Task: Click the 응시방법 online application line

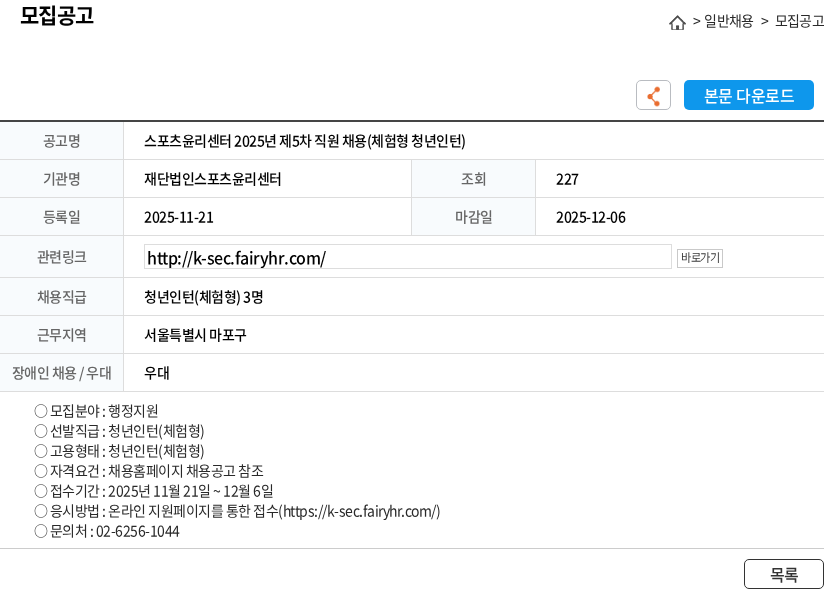Action: pyautogui.click(x=237, y=511)
